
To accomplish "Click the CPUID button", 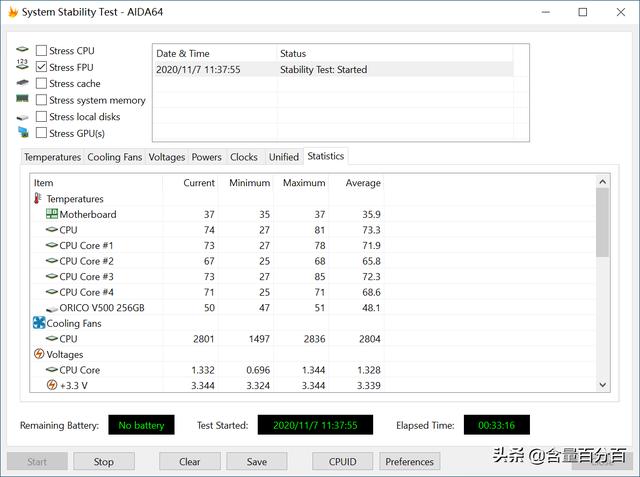I will click(336, 461).
